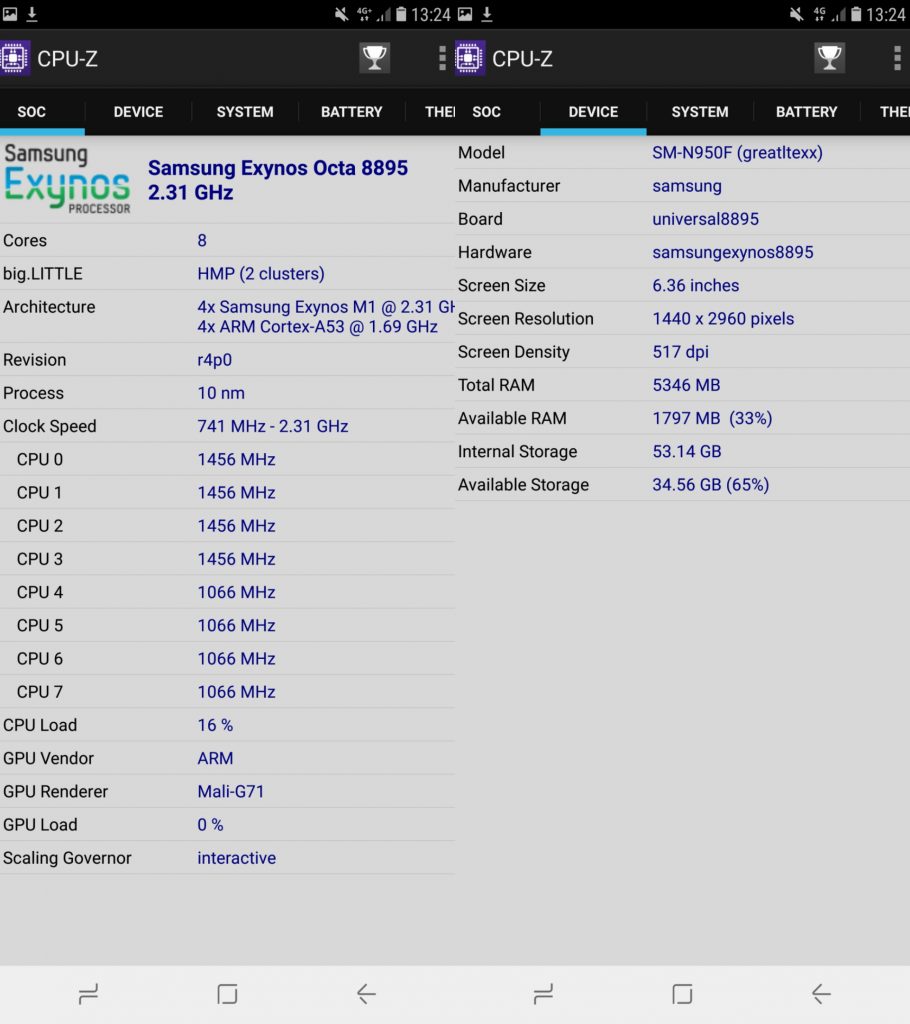Tap the CPU Load value "16 %"
This screenshot has width=910, height=1024.
215,725
